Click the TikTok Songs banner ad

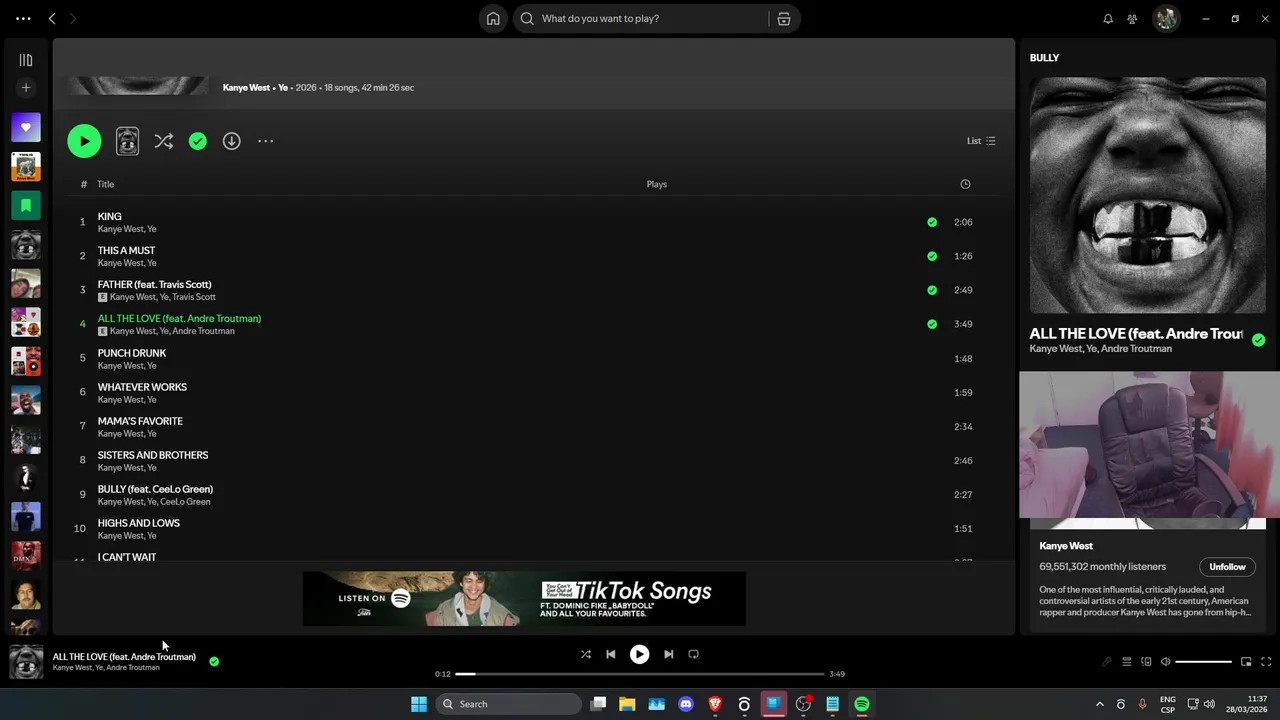coord(524,599)
